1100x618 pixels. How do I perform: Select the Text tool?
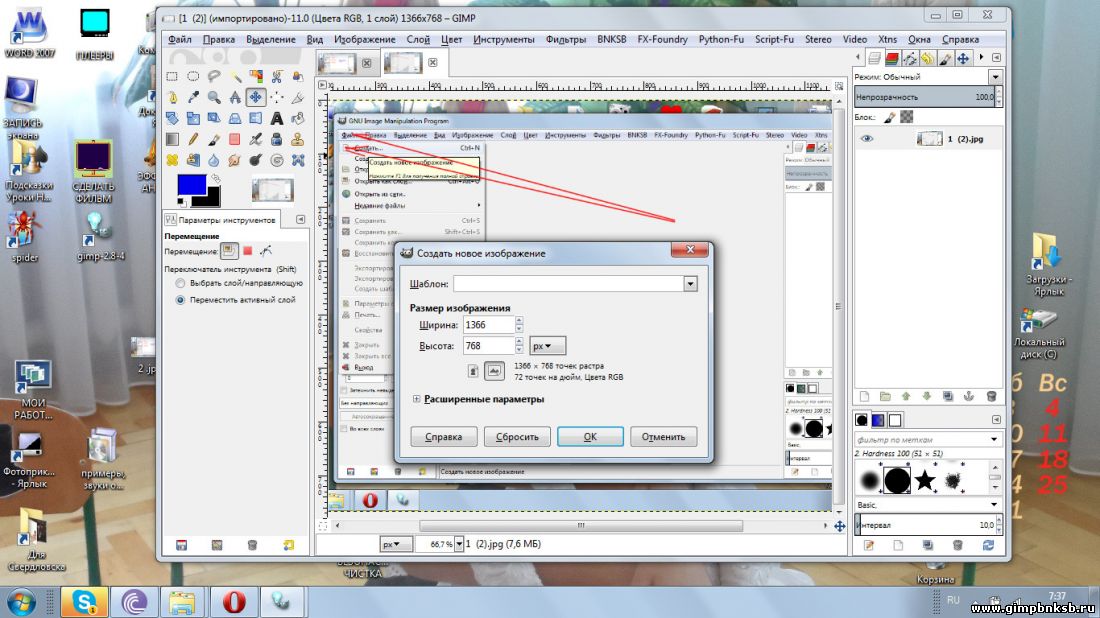tap(277, 118)
